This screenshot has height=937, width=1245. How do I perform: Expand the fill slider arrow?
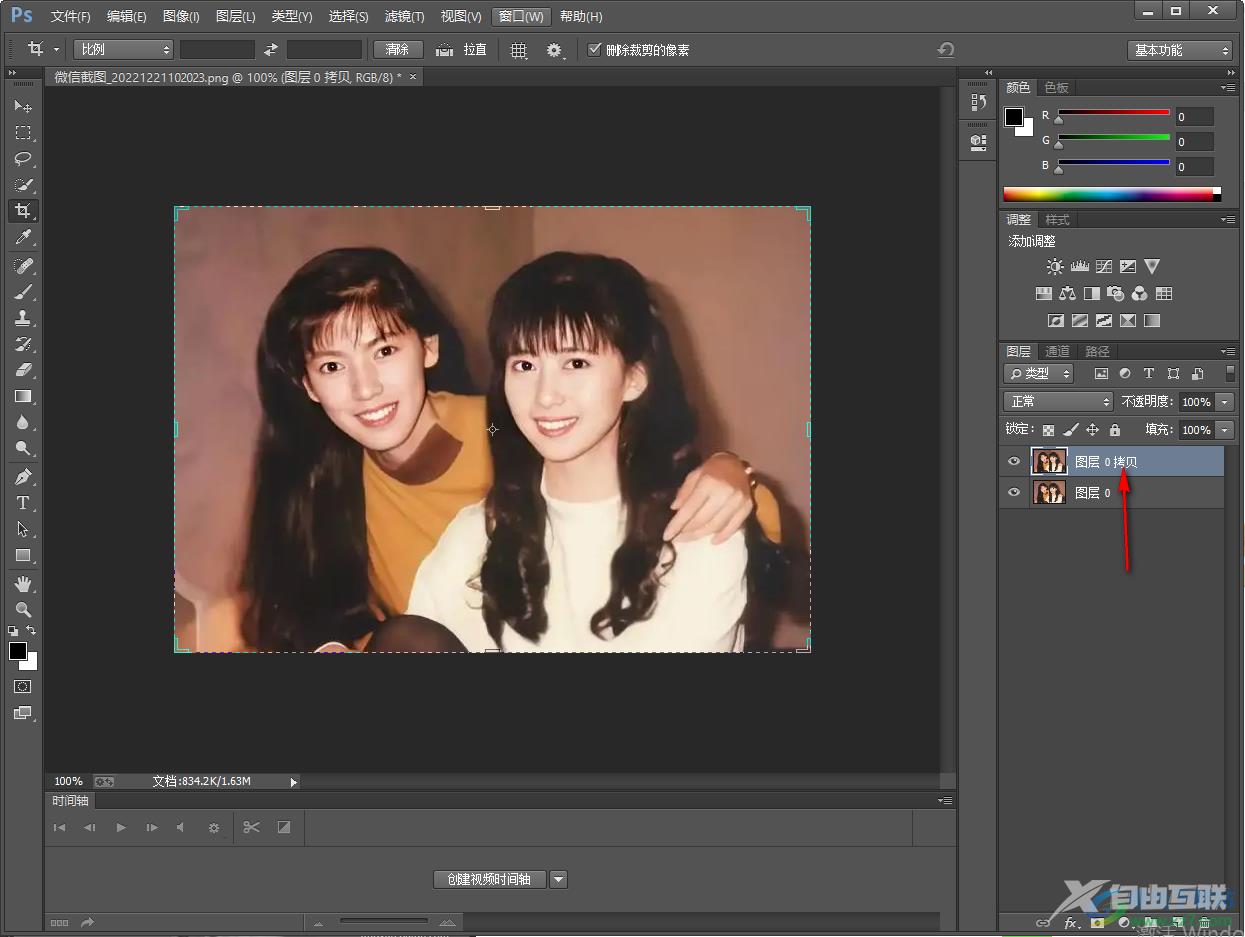[1225, 430]
